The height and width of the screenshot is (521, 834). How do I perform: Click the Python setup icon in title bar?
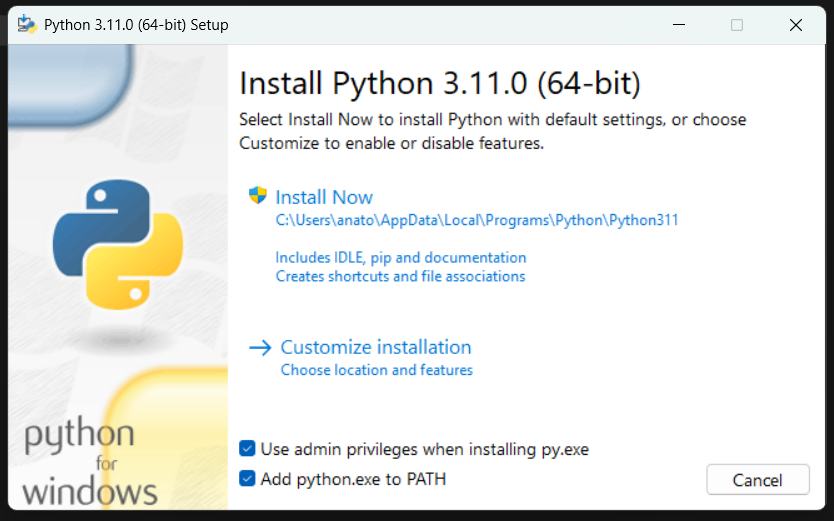tap(27, 25)
